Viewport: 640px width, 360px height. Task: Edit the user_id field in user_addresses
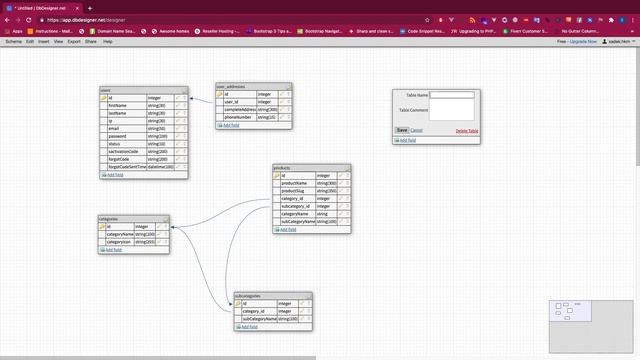282,102
